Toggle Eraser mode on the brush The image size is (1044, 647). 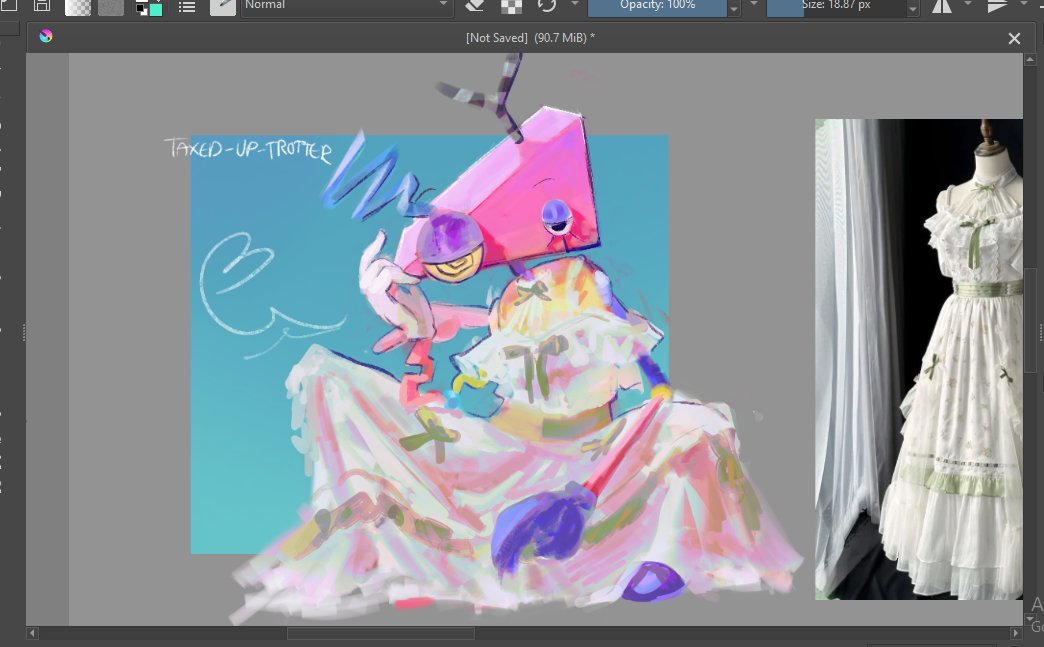(474, 5)
